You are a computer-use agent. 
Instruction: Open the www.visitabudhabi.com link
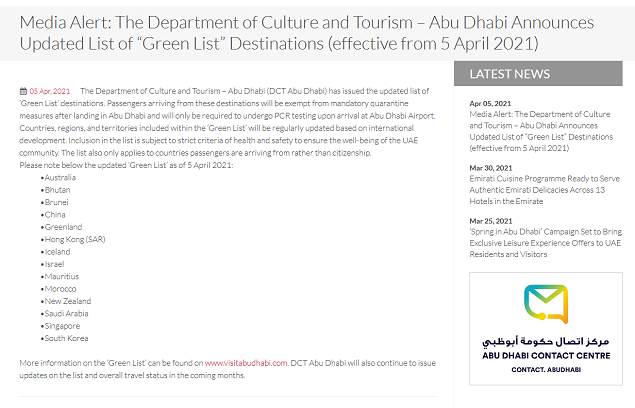click(245, 363)
